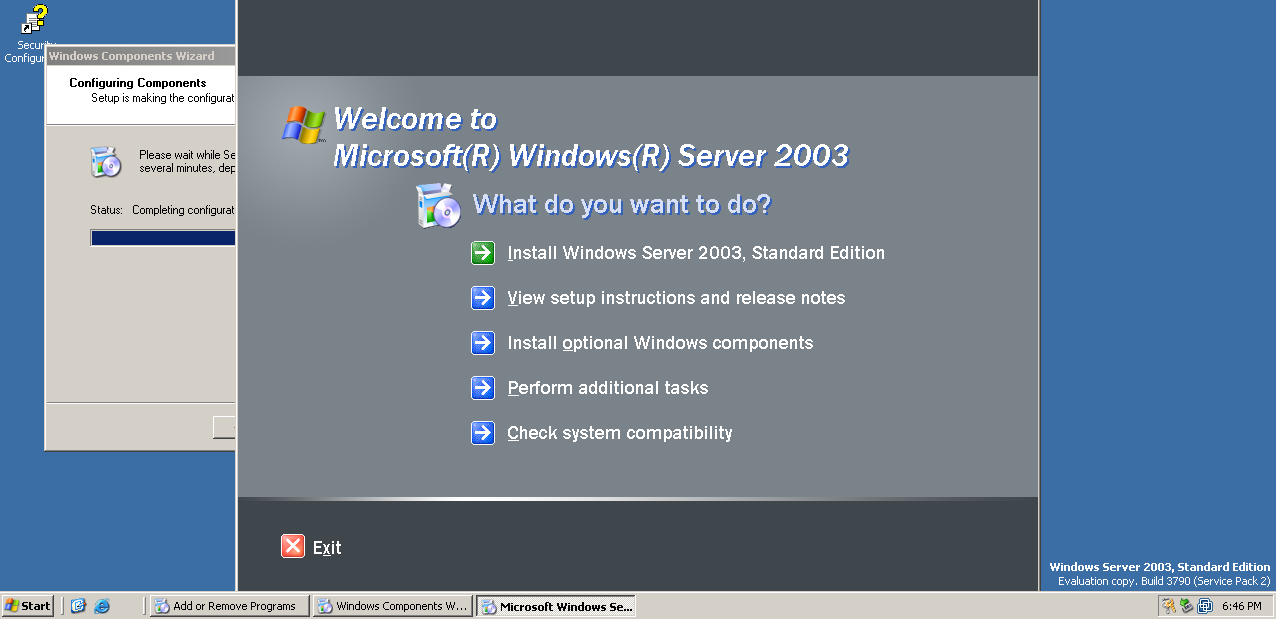The width and height of the screenshot is (1276, 619).
Task: Open View setup instructions and release notes
Action: (x=676, y=298)
